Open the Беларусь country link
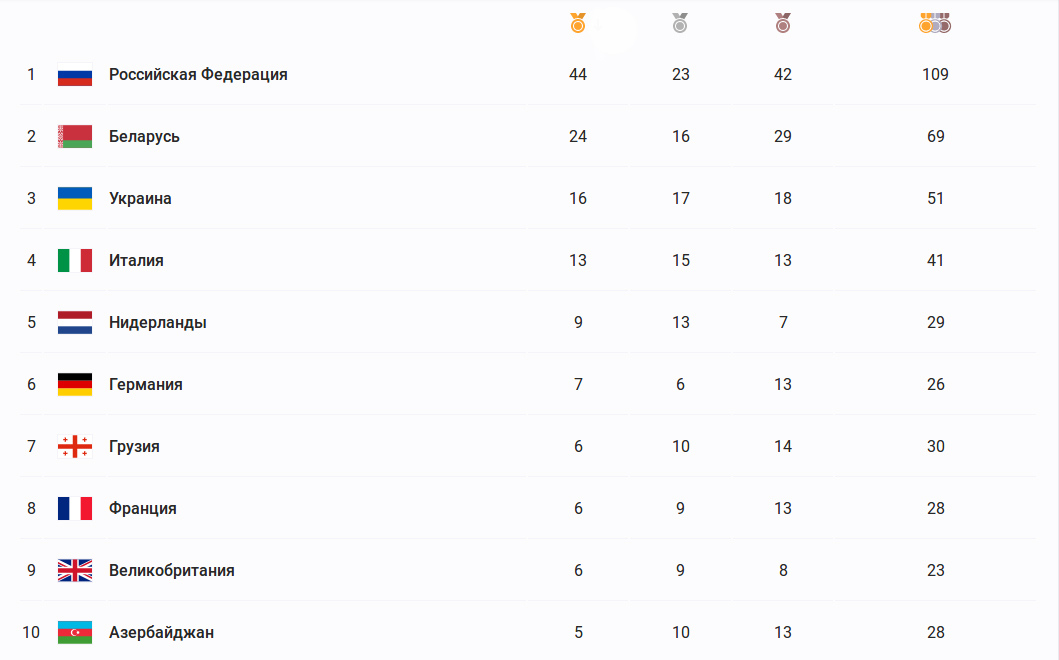1059x660 pixels. pyautogui.click(x=144, y=137)
